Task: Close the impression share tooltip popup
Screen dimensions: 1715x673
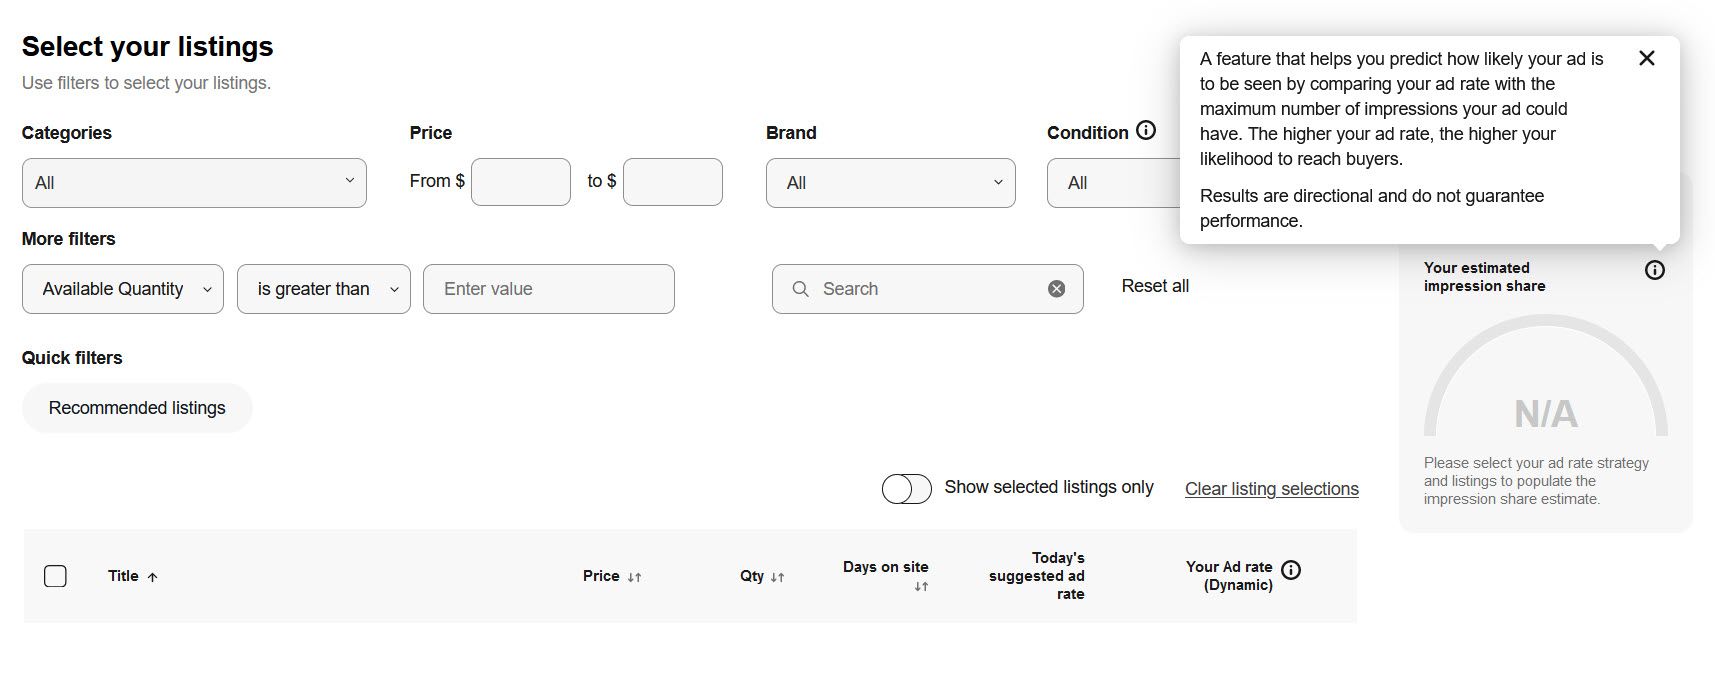Action: [x=1646, y=58]
